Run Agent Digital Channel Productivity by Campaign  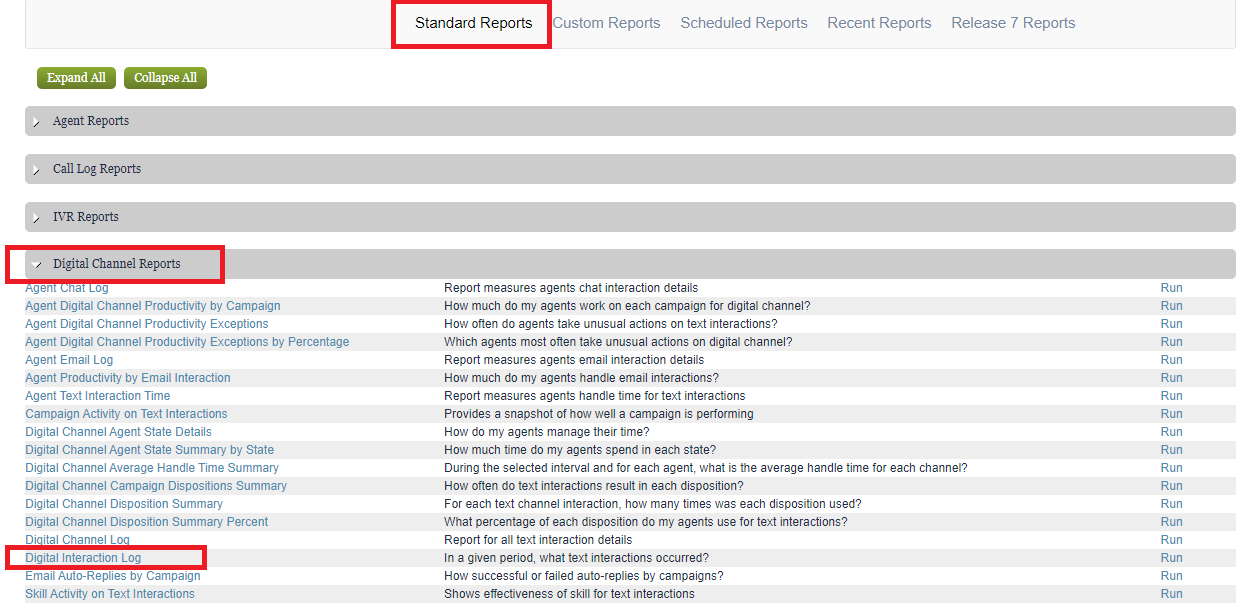[x=1171, y=306]
